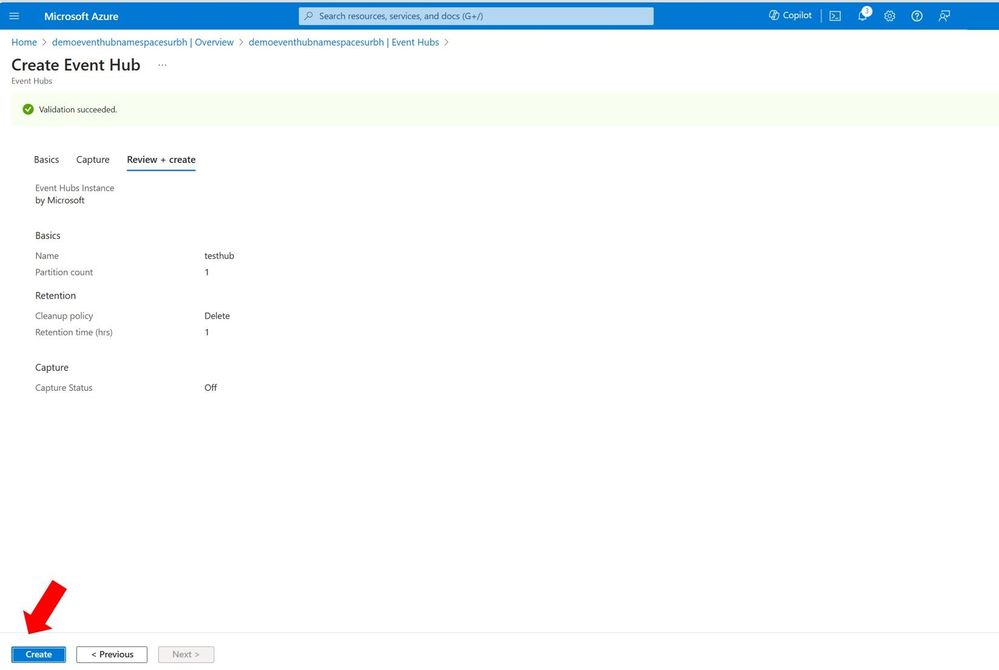The image size is (999, 670).
Task: Select the capture status value Off
Action: [x=211, y=388]
